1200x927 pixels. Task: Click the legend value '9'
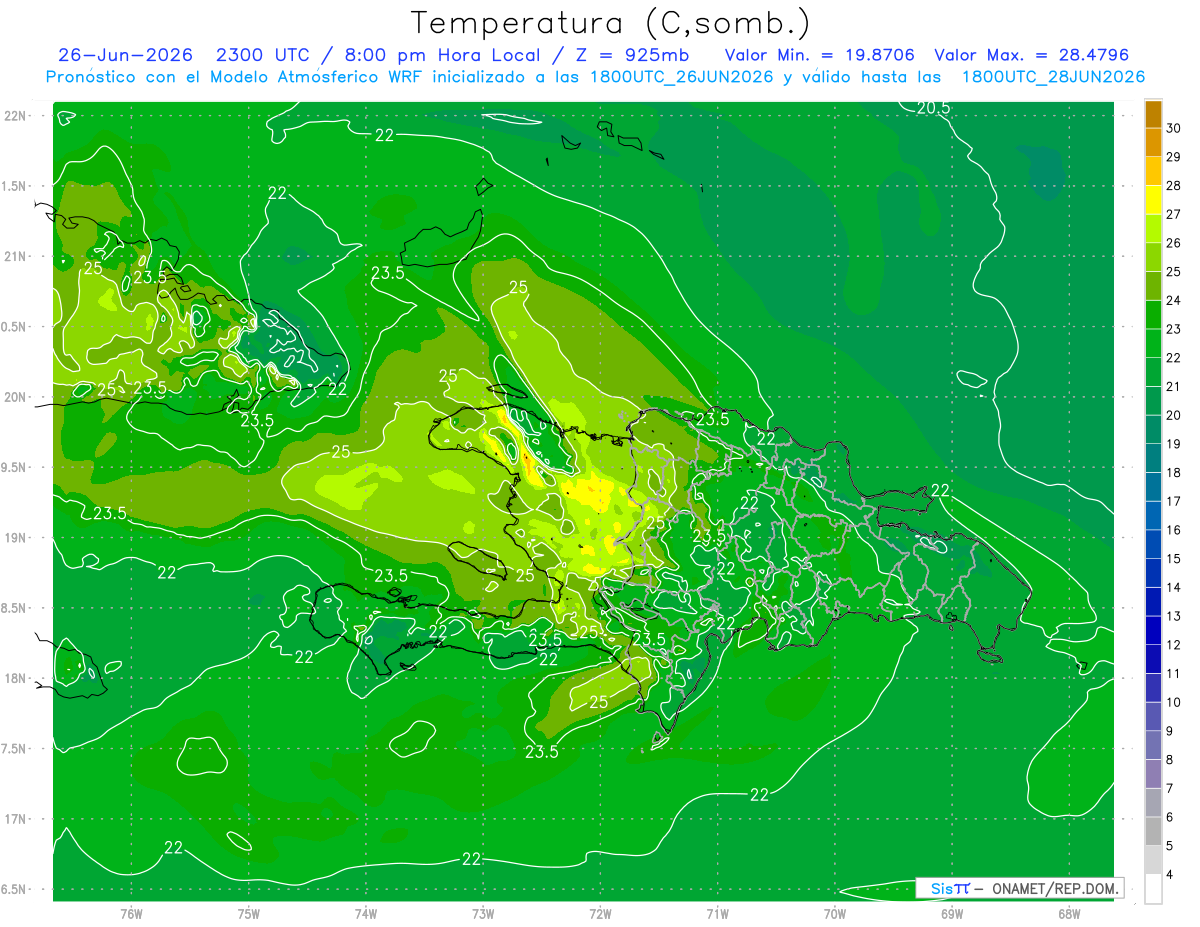pyautogui.click(x=1171, y=731)
